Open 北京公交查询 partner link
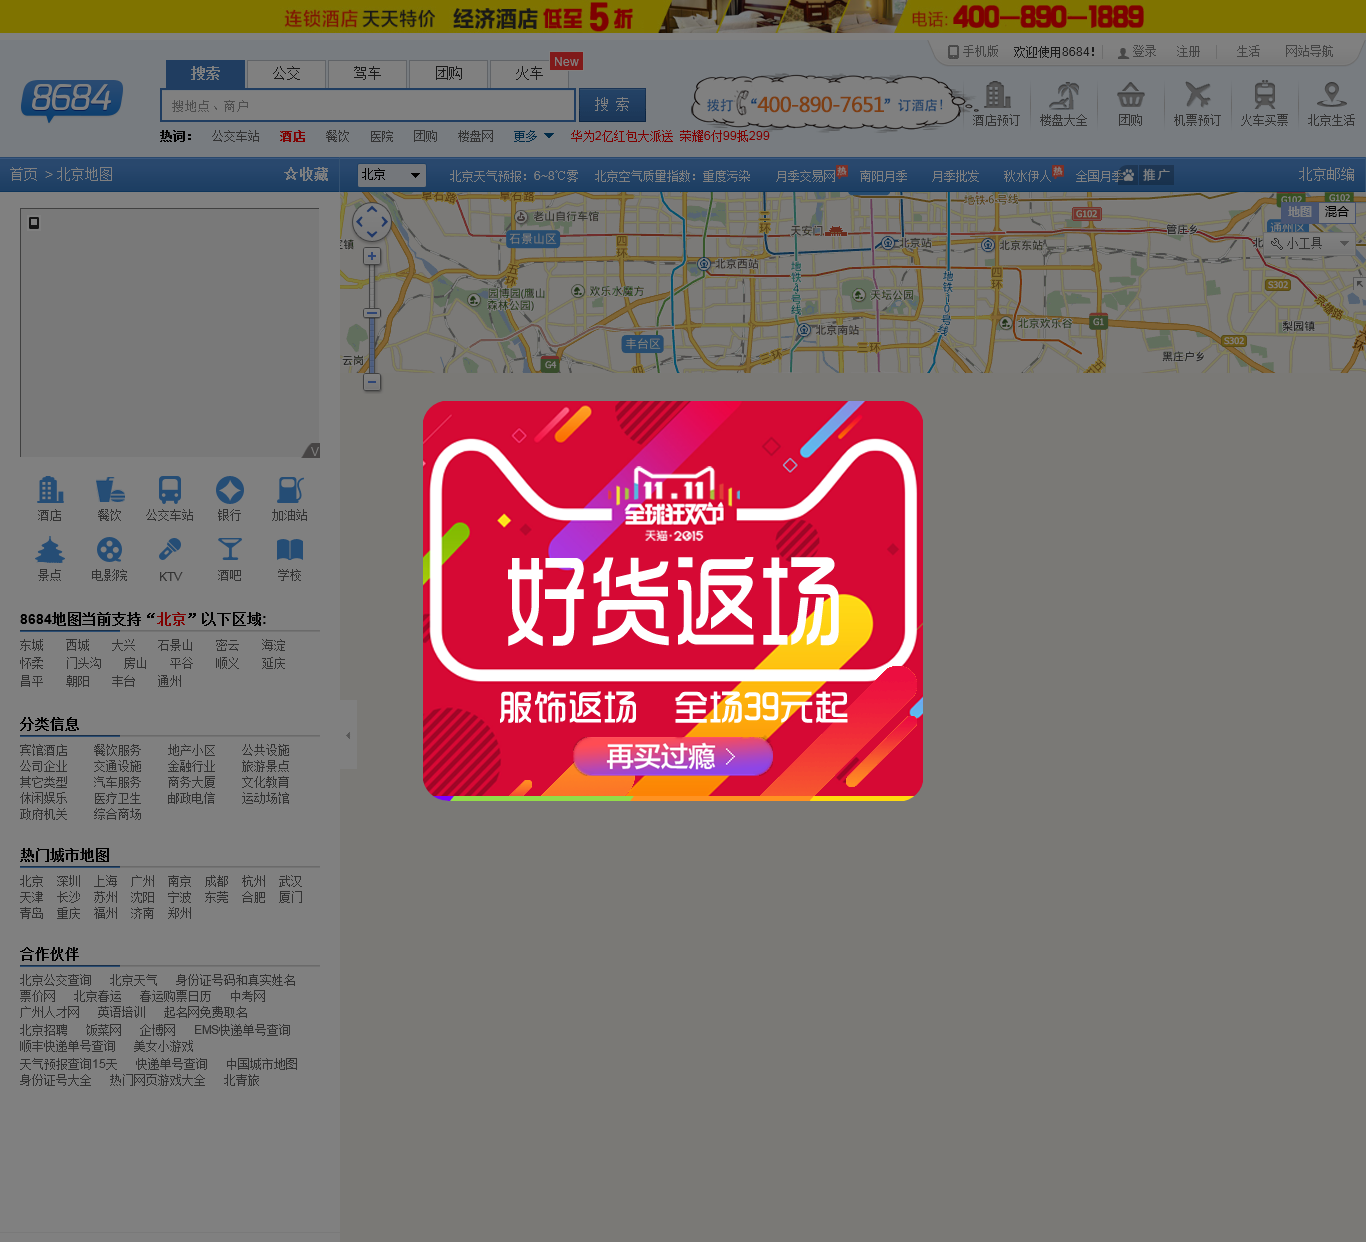This screenshot has width=1366, height=1242. 56,981
